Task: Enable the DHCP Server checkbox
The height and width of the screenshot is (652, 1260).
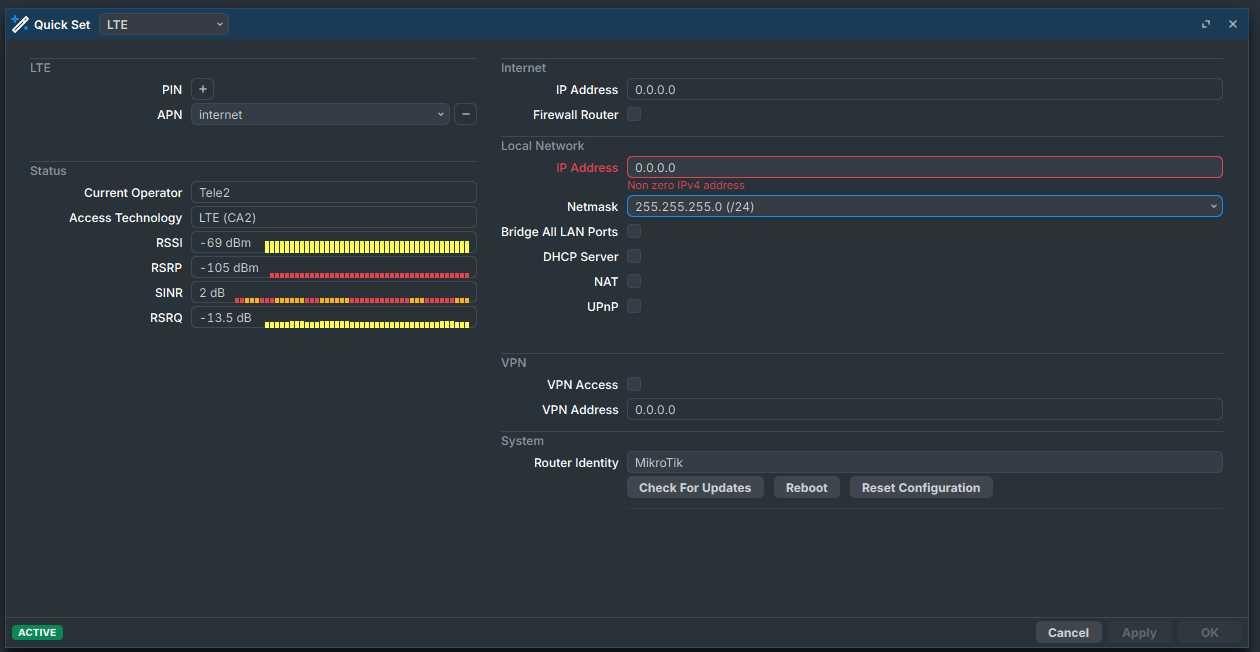Action: click(x=634, y=257)
